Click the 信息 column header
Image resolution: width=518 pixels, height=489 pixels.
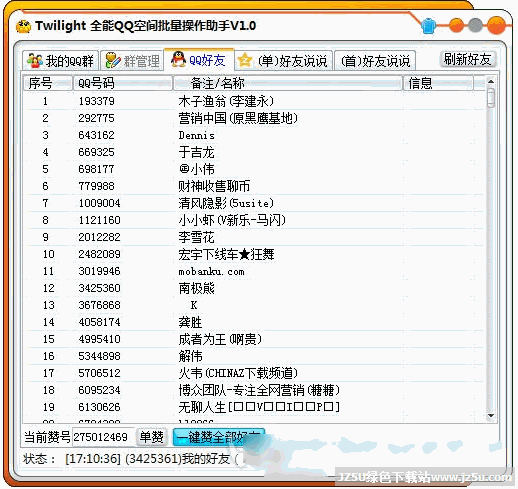pyautogui.click(x=438, y=83)
